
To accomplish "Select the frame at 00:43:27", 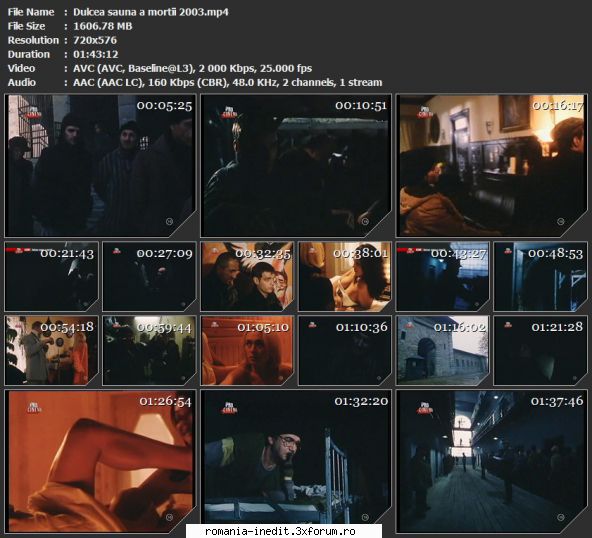I will pos(442,276).
